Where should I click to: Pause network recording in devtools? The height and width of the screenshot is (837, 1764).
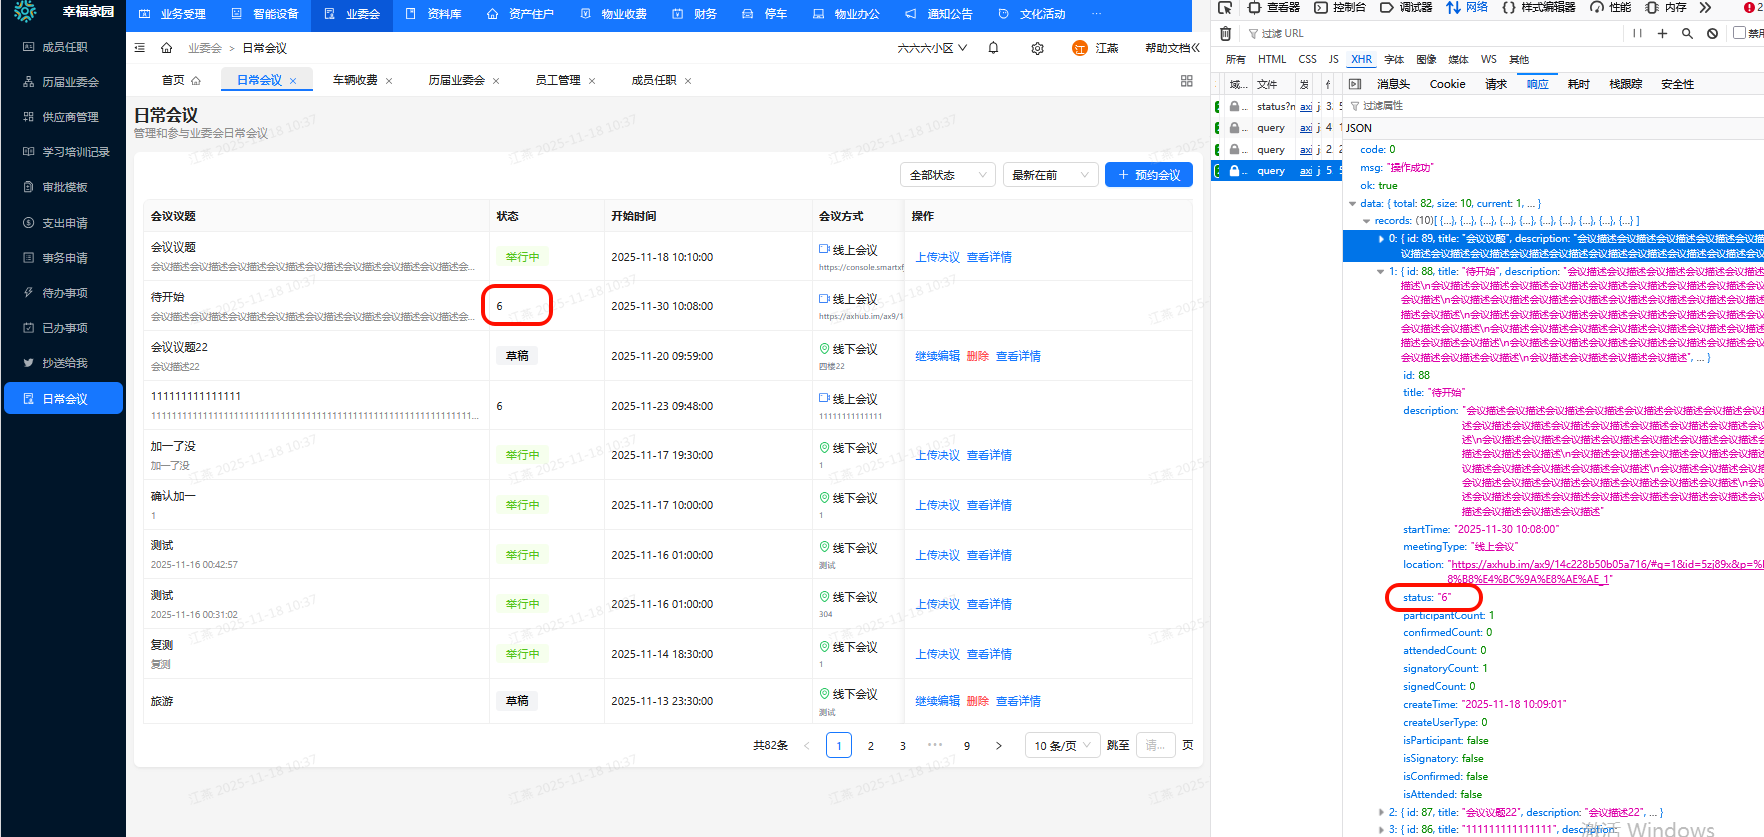[x=1637, y=33]
